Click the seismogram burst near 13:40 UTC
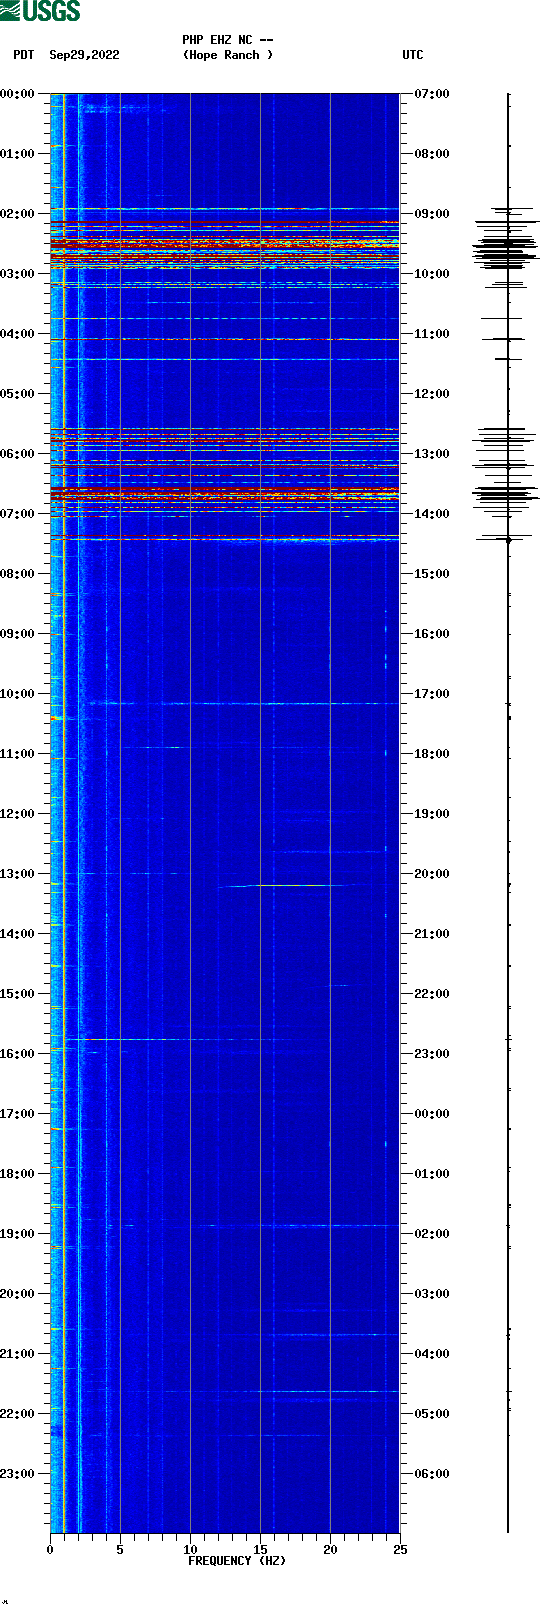This screenshot has height=1613, width=552. [507, 494]
